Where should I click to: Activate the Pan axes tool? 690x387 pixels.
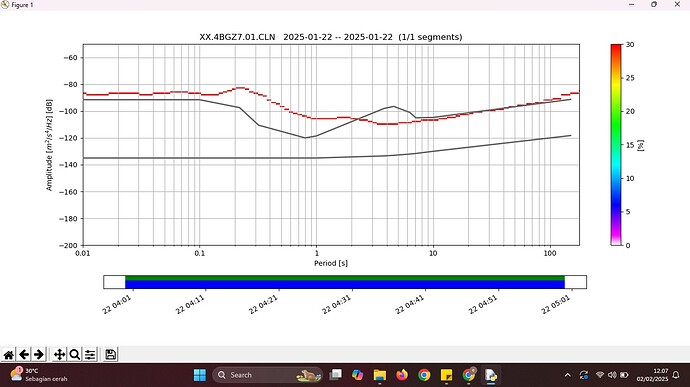pyautogui.click(x=59, y=354)
